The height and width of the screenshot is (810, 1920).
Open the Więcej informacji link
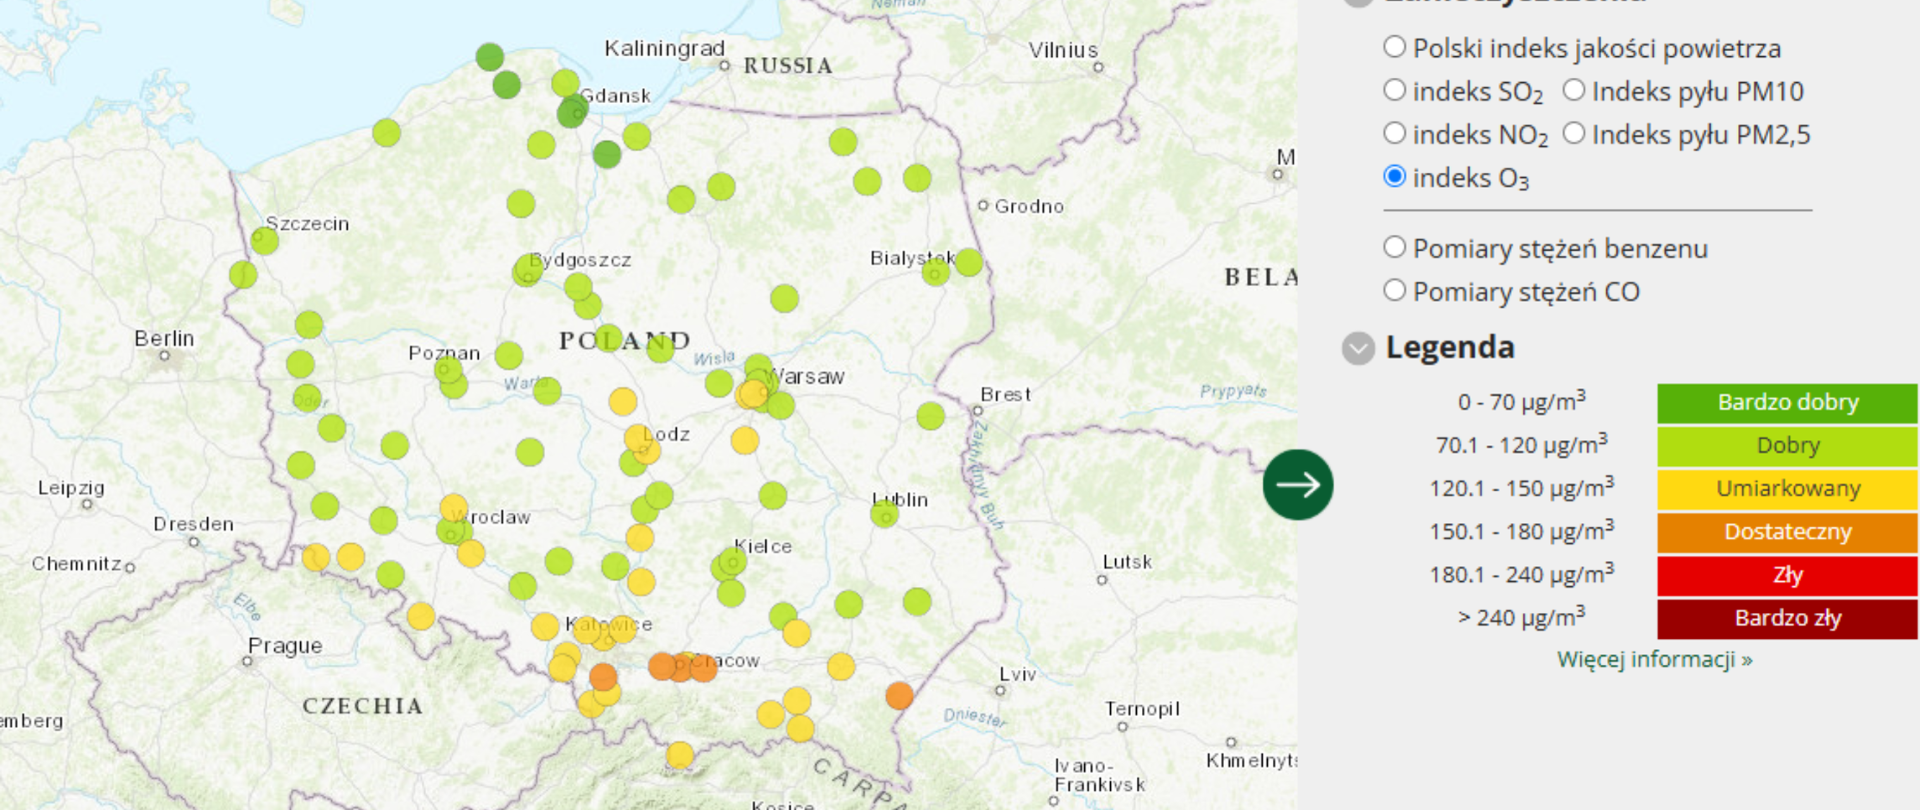pos(1654,659)
